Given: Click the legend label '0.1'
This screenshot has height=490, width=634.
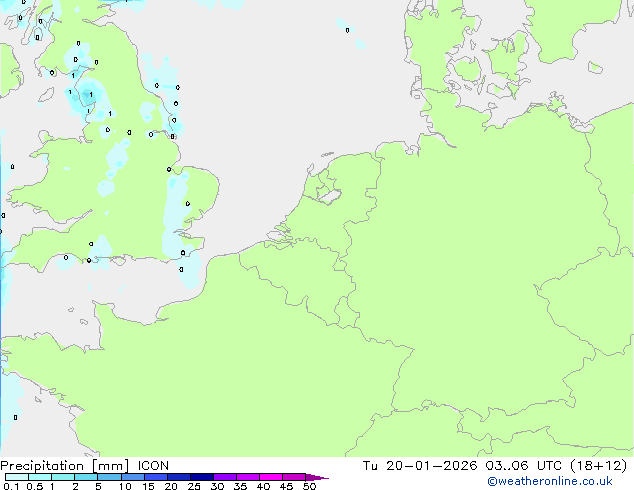Looking at the screenshot, I should (x=11, y=486).
